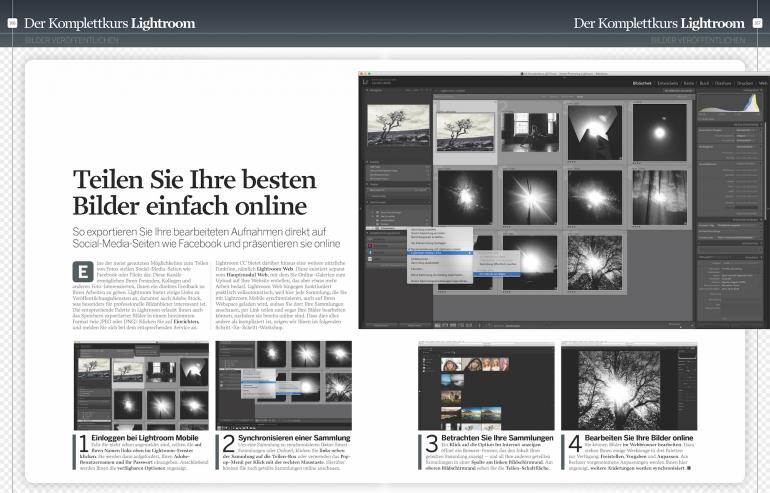The width and height of the screenshot is (770, 493).
Task: Click heading 'Bearbeiten Sie Ihre Bilder online'
Action: pyautogui.click(x=639, y=438)
